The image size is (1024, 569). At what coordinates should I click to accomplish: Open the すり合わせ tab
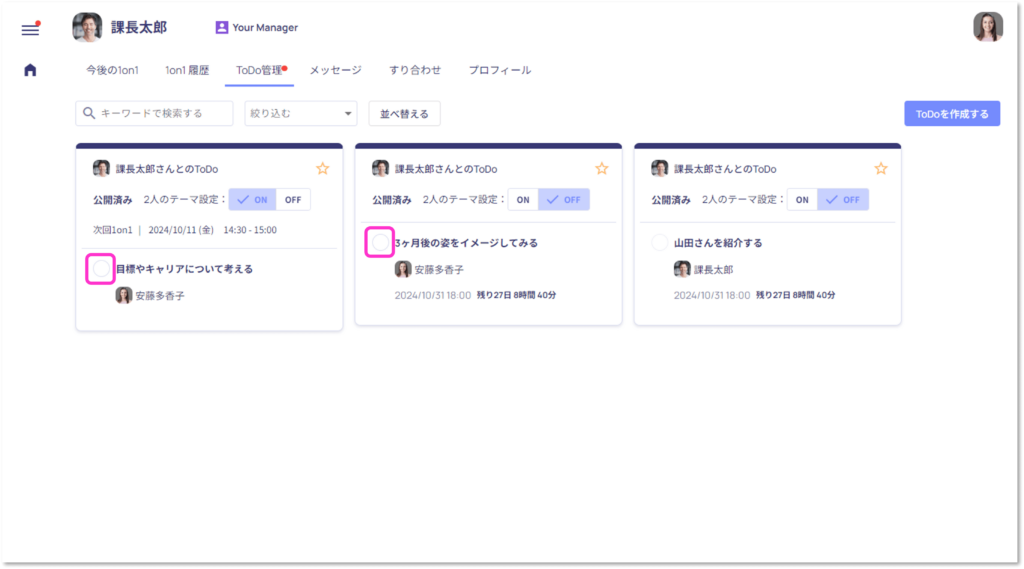[415, 70]
